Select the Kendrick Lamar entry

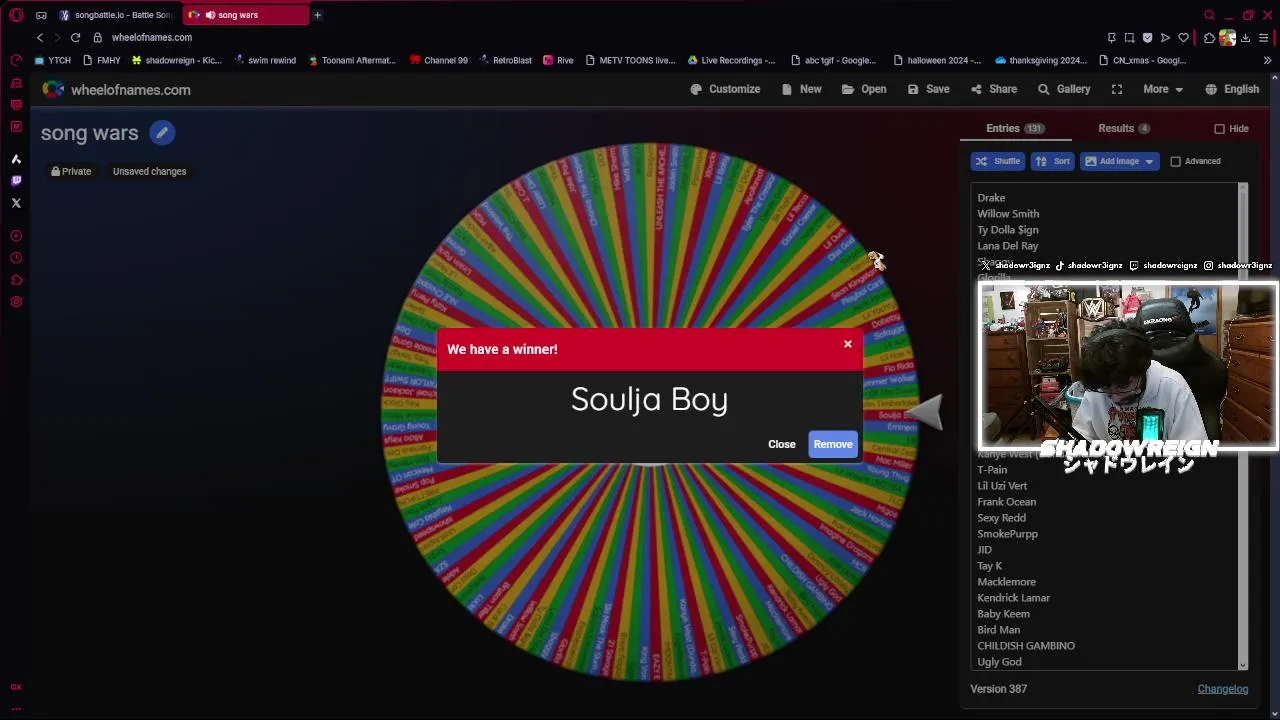1013,598
